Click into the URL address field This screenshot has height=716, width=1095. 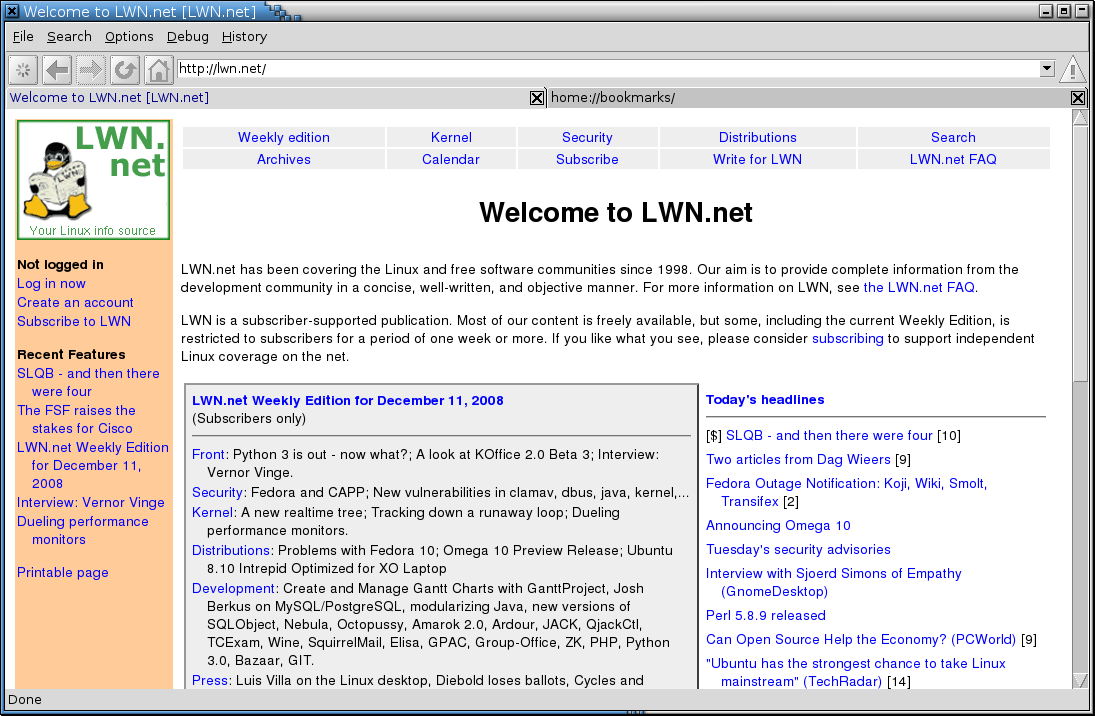click(600, 69)
